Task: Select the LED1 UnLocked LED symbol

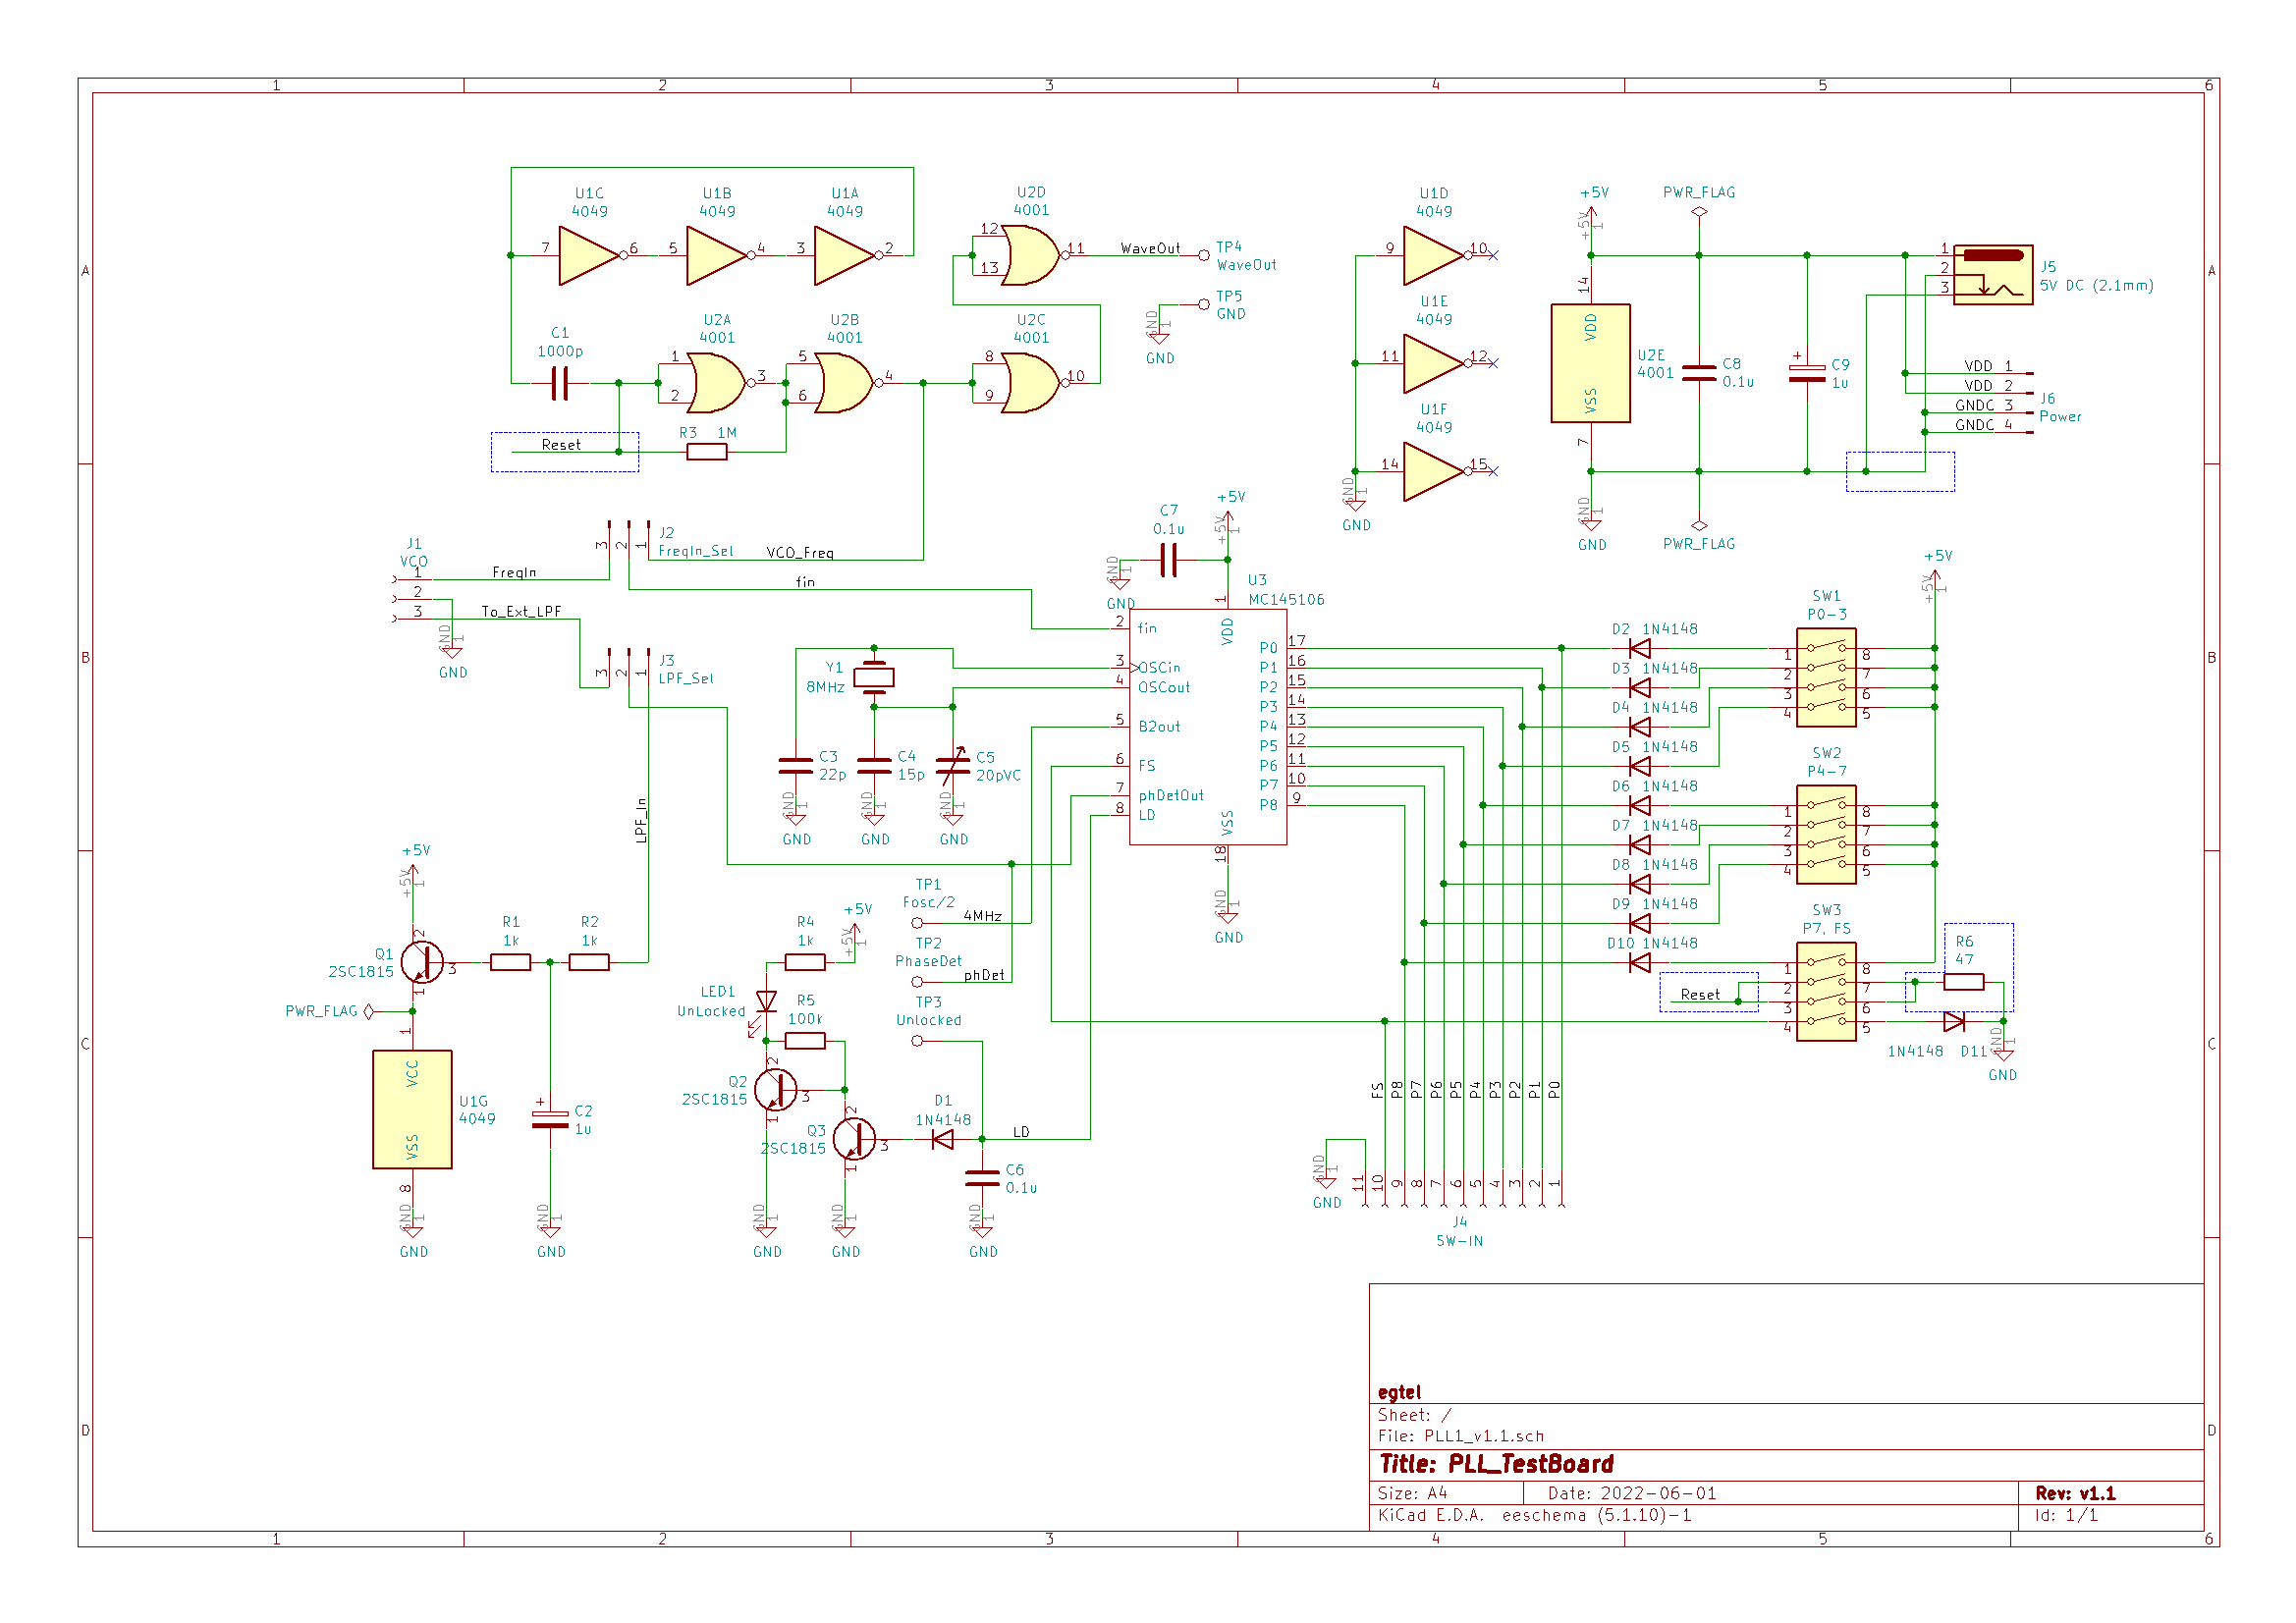Action: 767,1001
